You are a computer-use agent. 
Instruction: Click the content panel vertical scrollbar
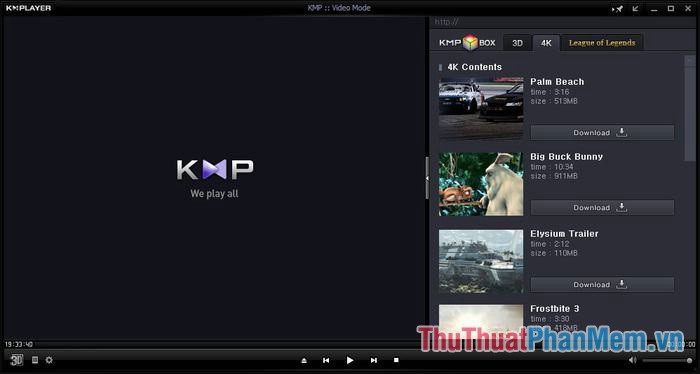(689, 108)
